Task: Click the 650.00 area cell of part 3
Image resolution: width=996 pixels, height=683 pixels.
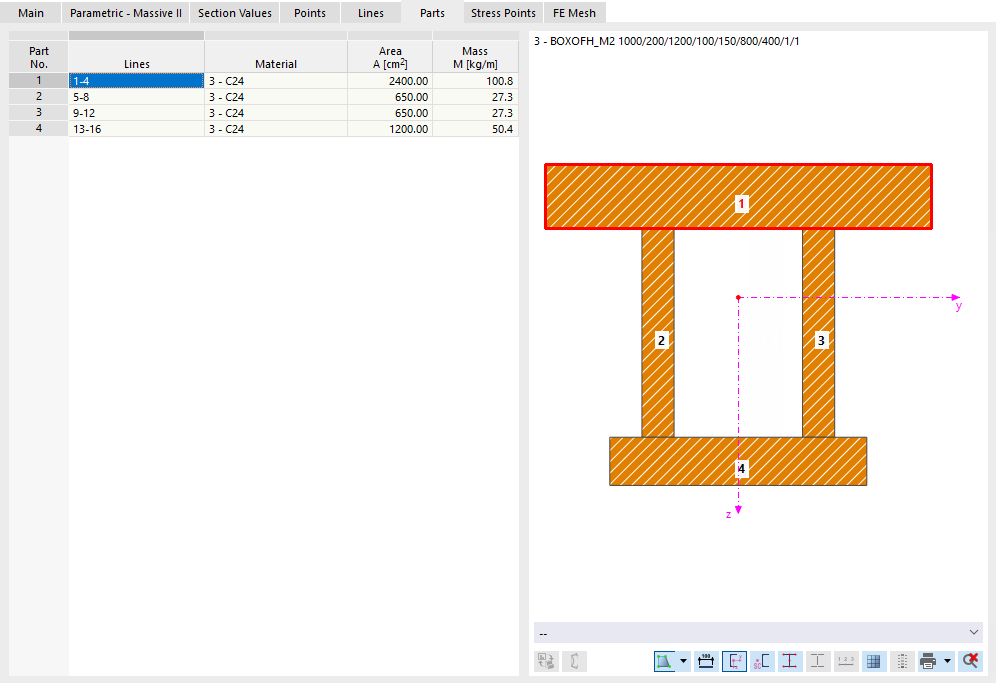Action: pos(390,113)
